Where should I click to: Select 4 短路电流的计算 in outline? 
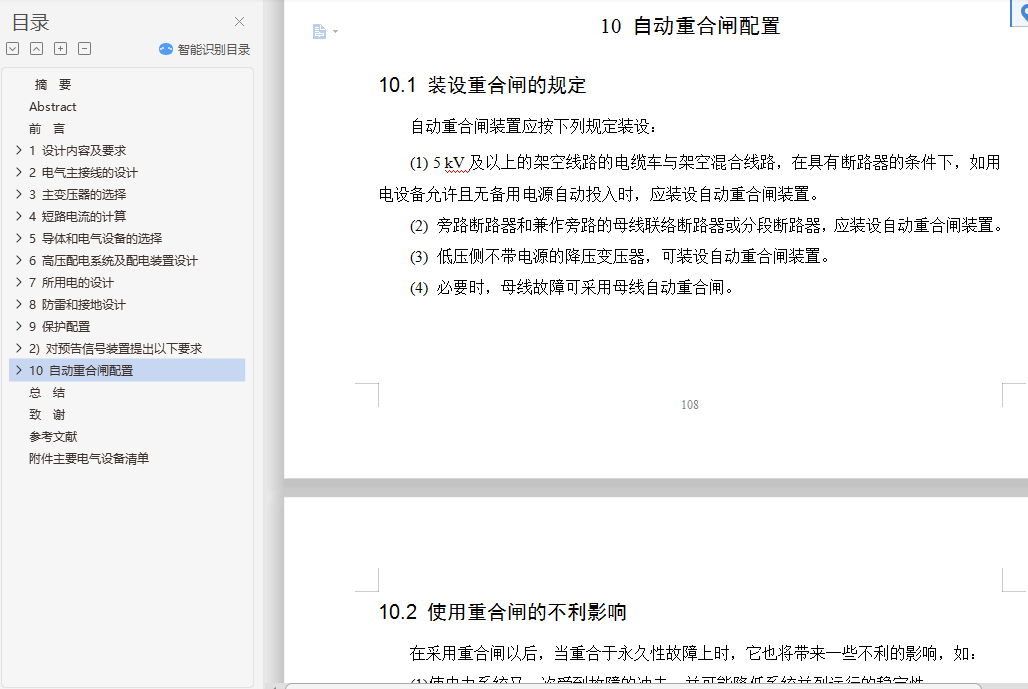[x=77, y=216]
